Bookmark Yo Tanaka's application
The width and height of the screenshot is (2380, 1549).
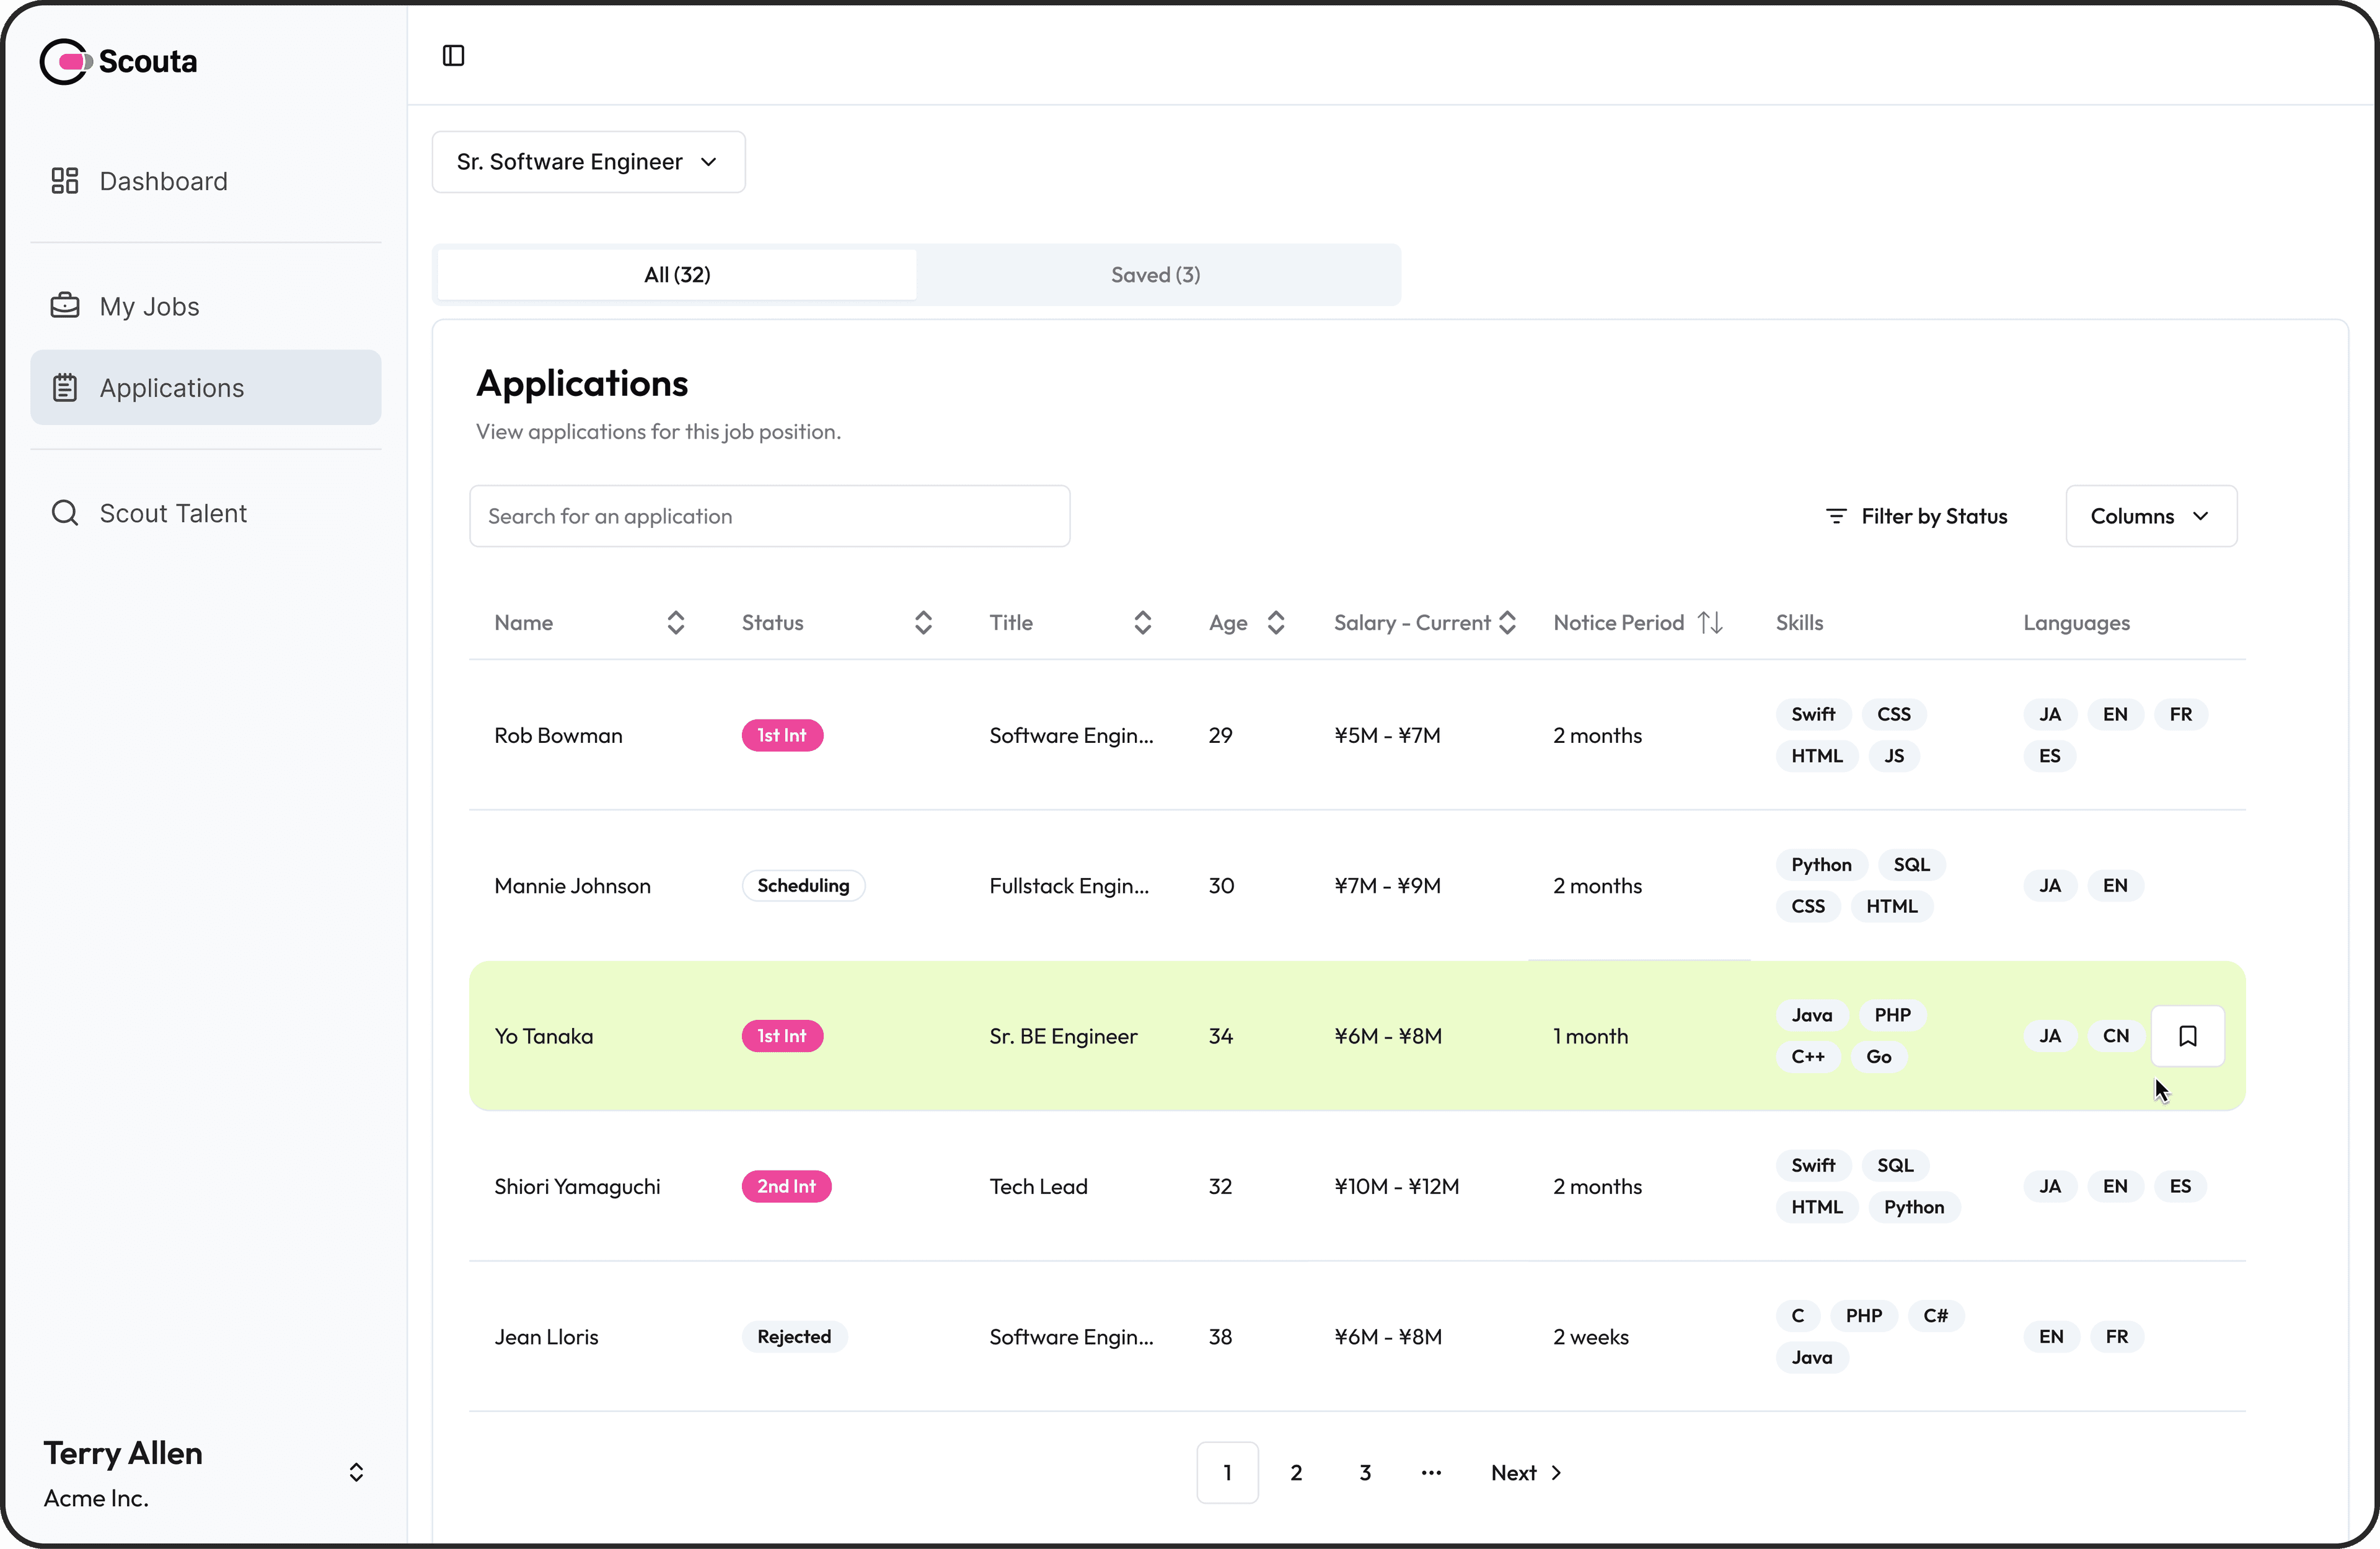[2187, 1036]
